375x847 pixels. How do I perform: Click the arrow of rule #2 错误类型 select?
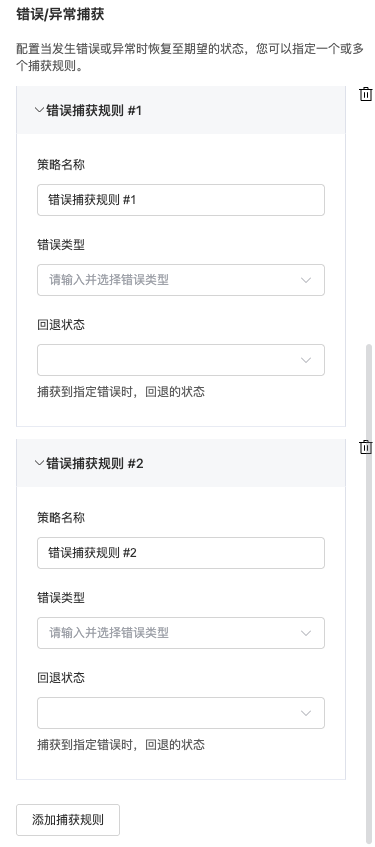coord(306,633)
